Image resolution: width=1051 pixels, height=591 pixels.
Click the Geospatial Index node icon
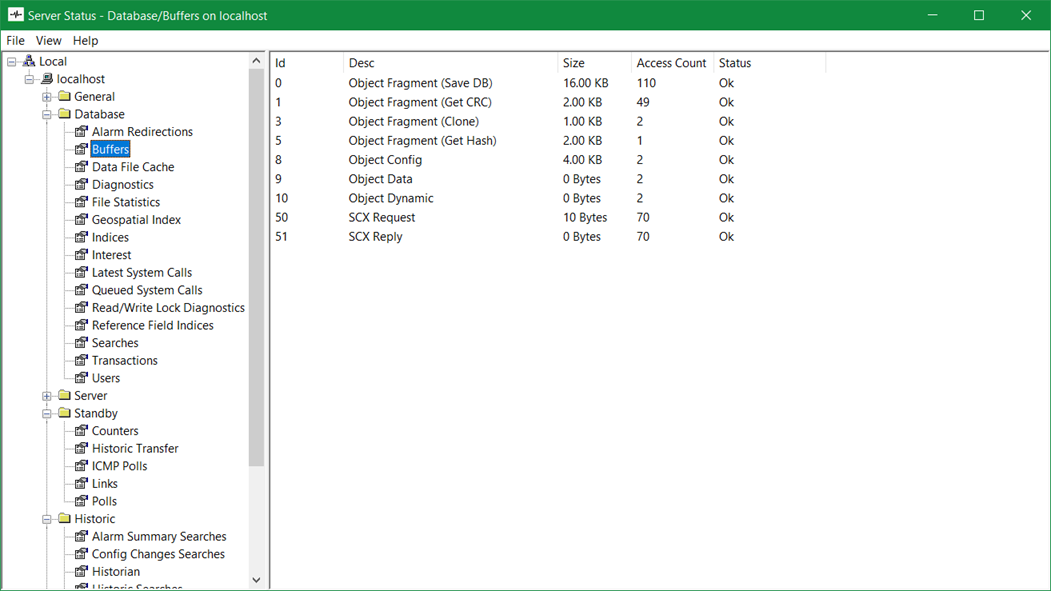[82, 220]
